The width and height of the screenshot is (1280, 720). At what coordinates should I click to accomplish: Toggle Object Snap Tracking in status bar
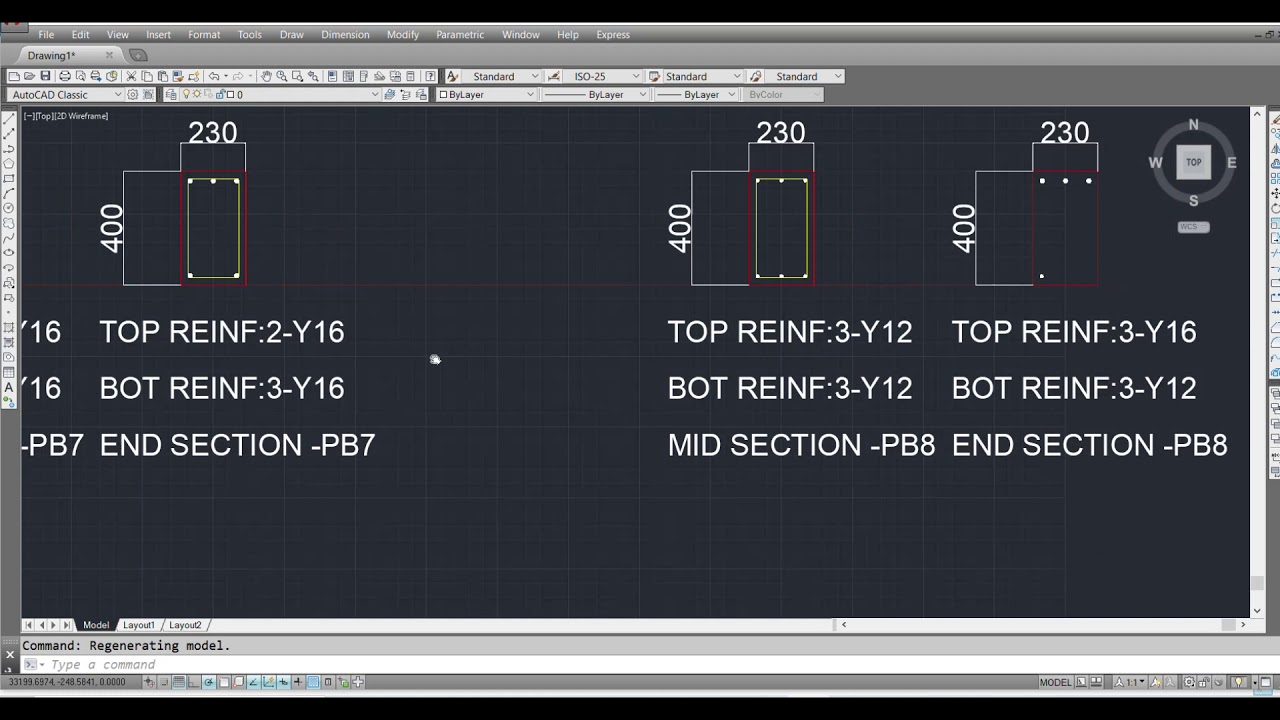click(x=254, y=682)
